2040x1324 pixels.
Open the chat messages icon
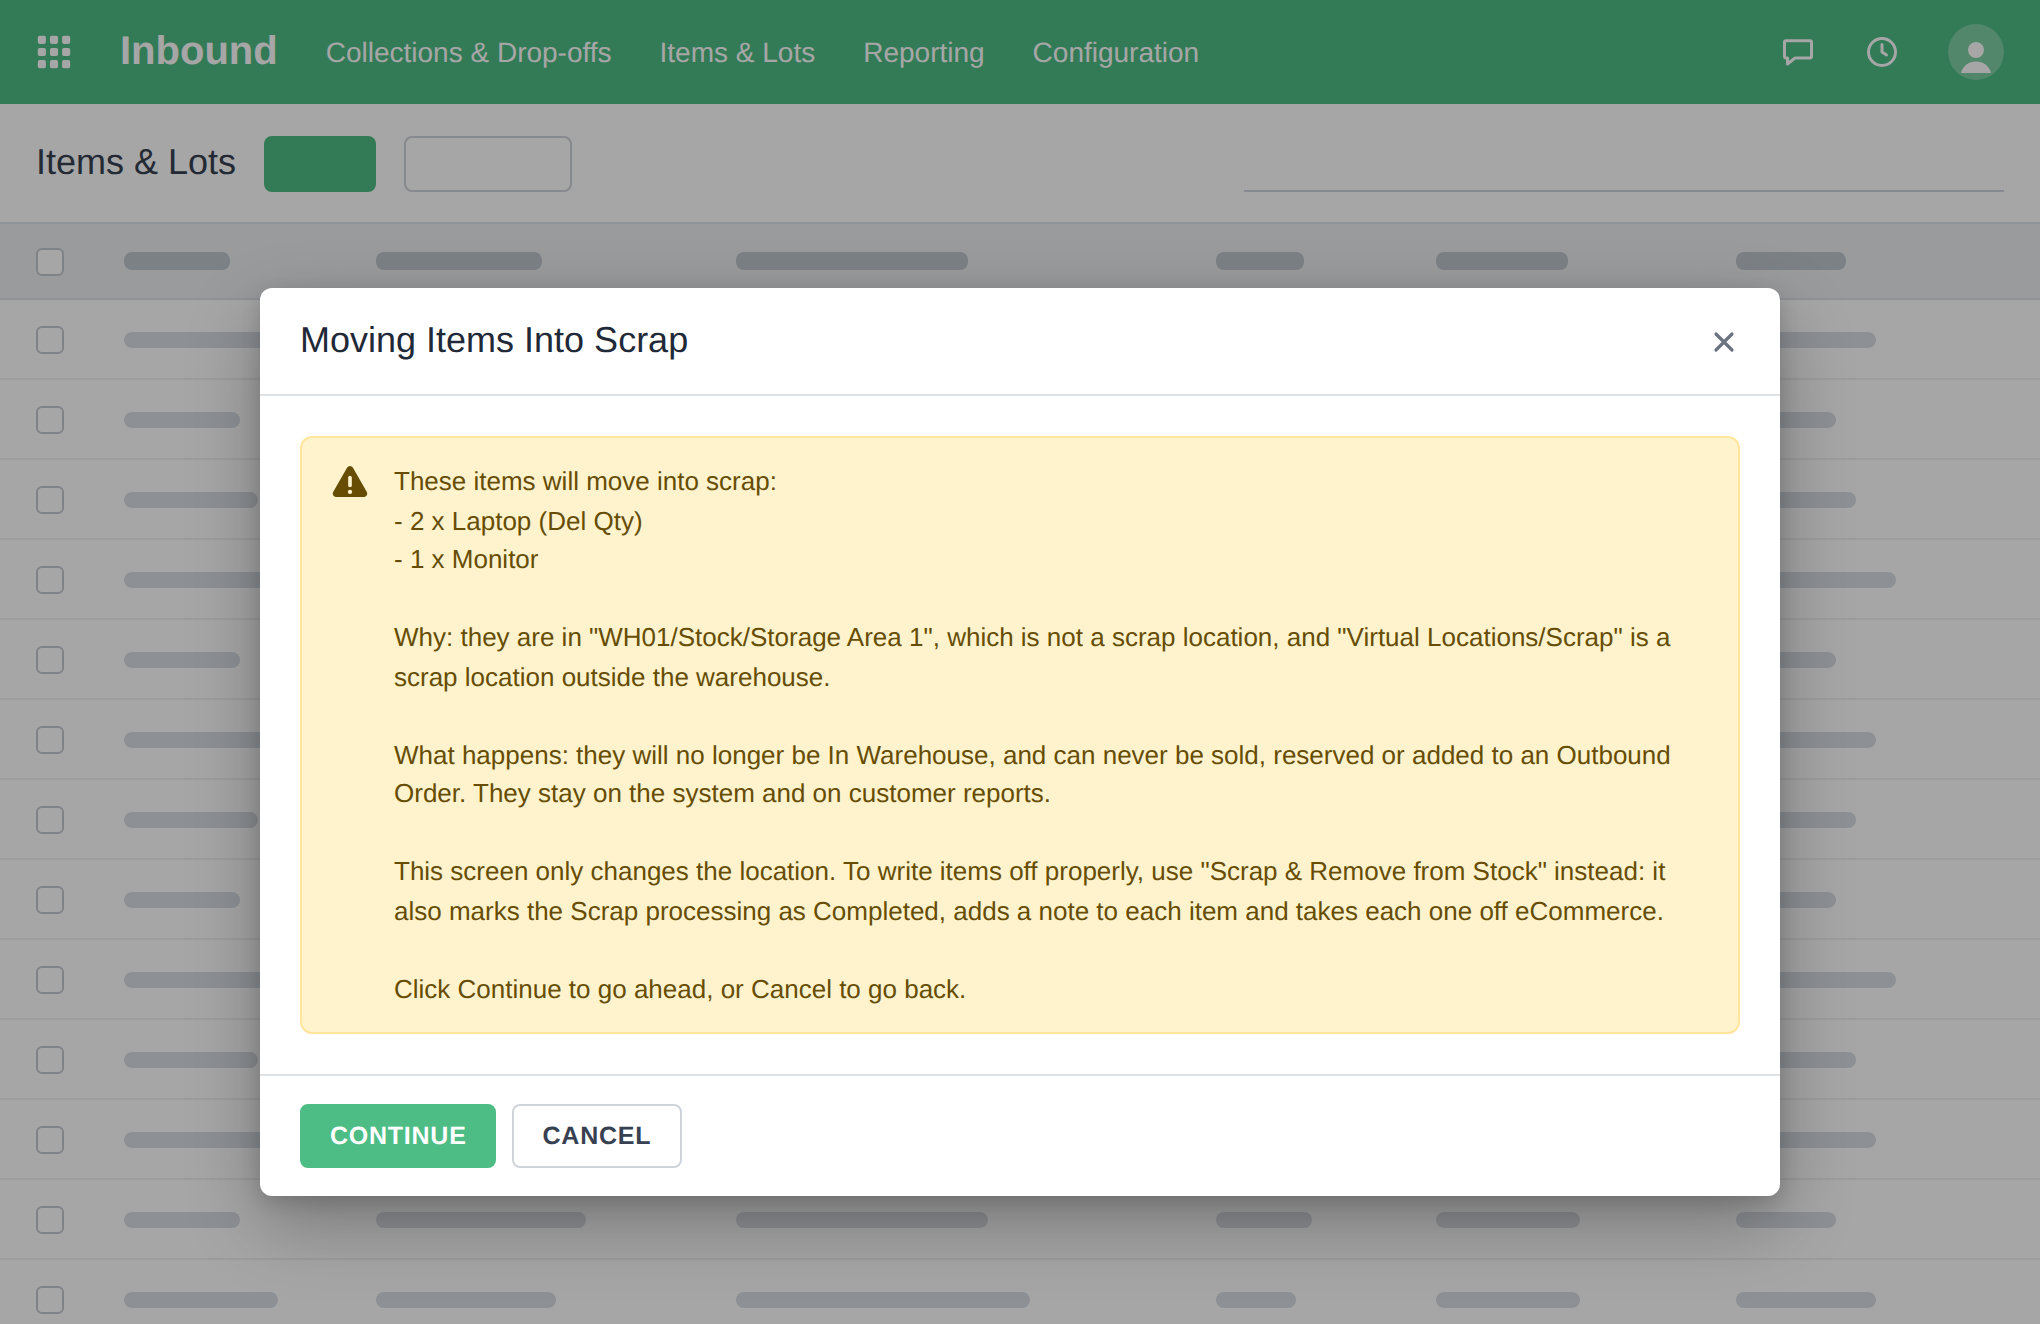pyautogui.click(x=1798, y=52)
